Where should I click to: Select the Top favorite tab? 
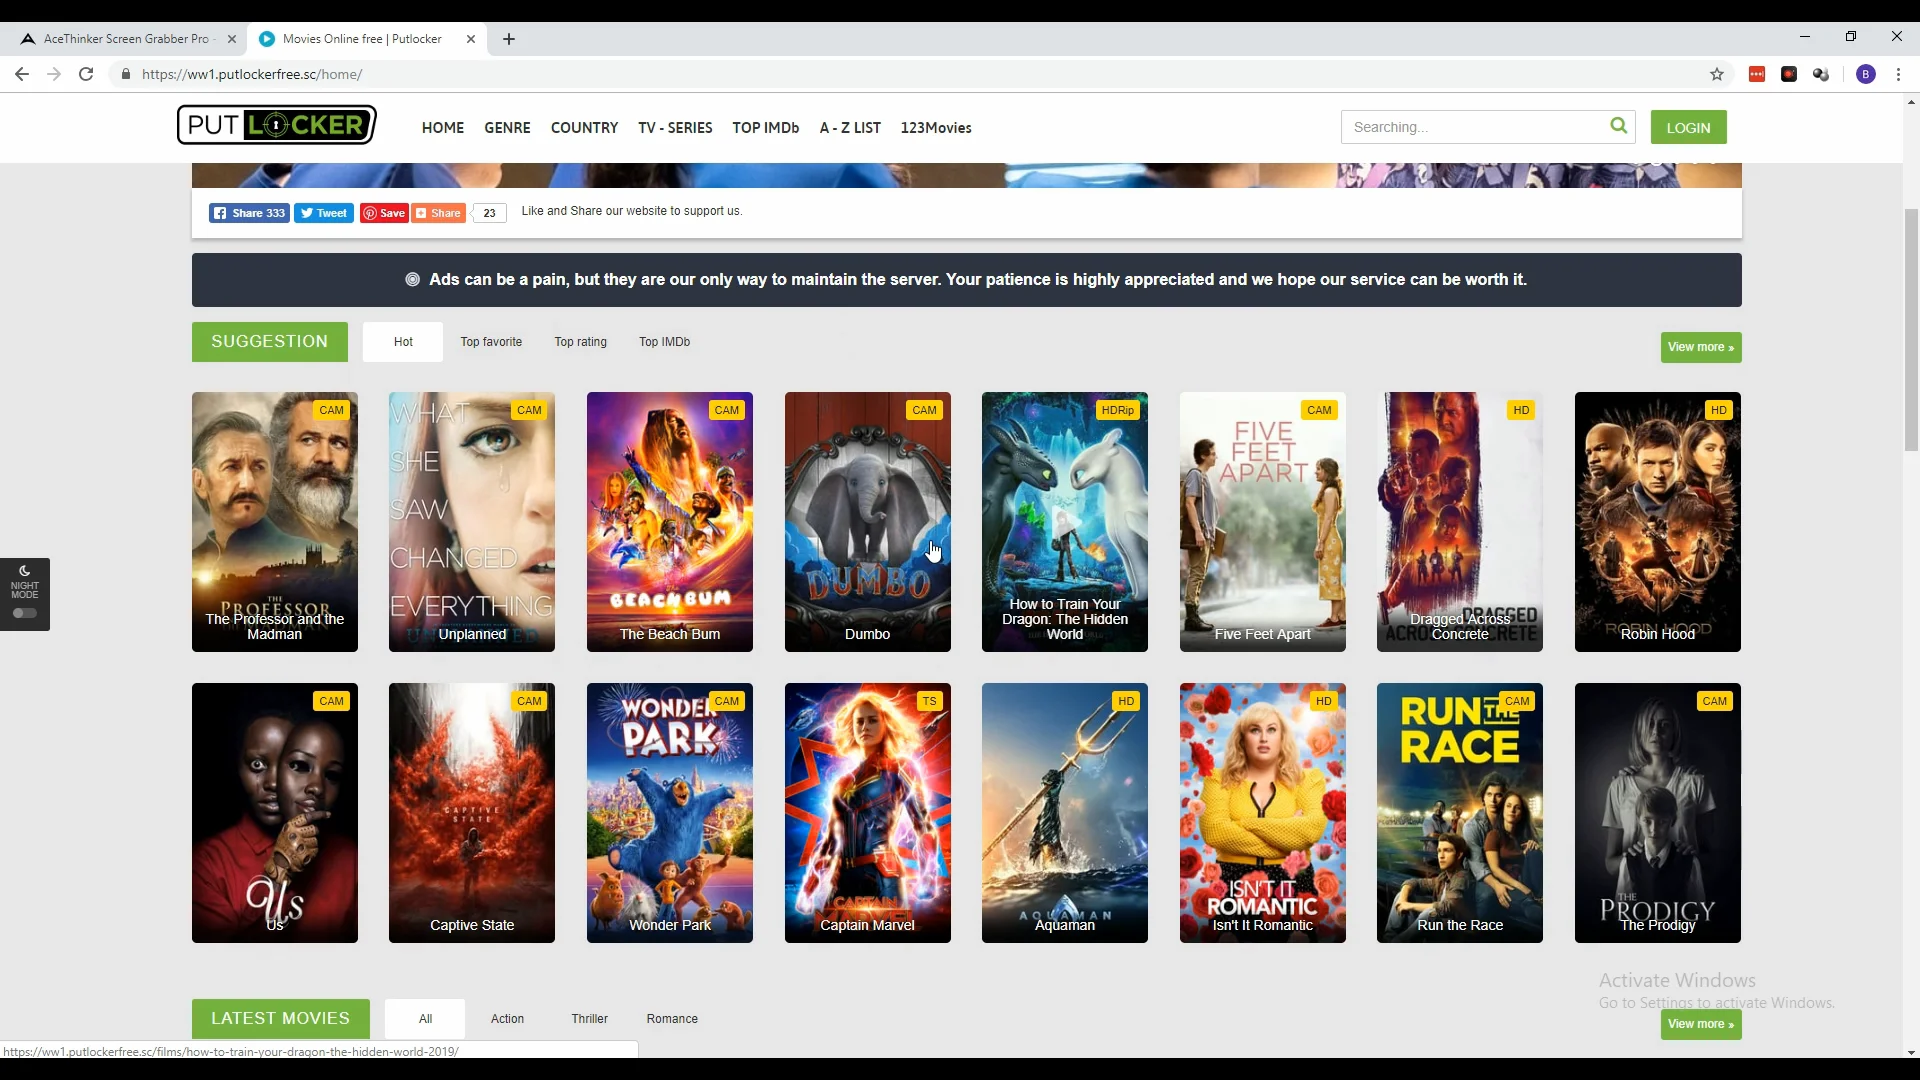489,340
